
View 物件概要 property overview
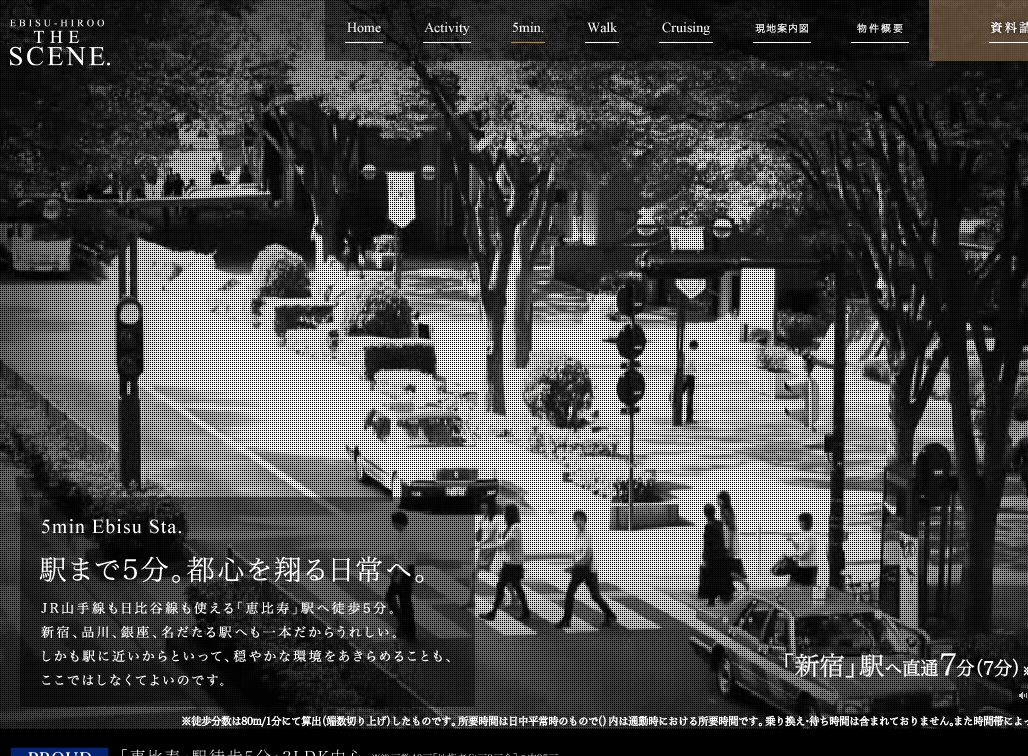click(880, 29)
